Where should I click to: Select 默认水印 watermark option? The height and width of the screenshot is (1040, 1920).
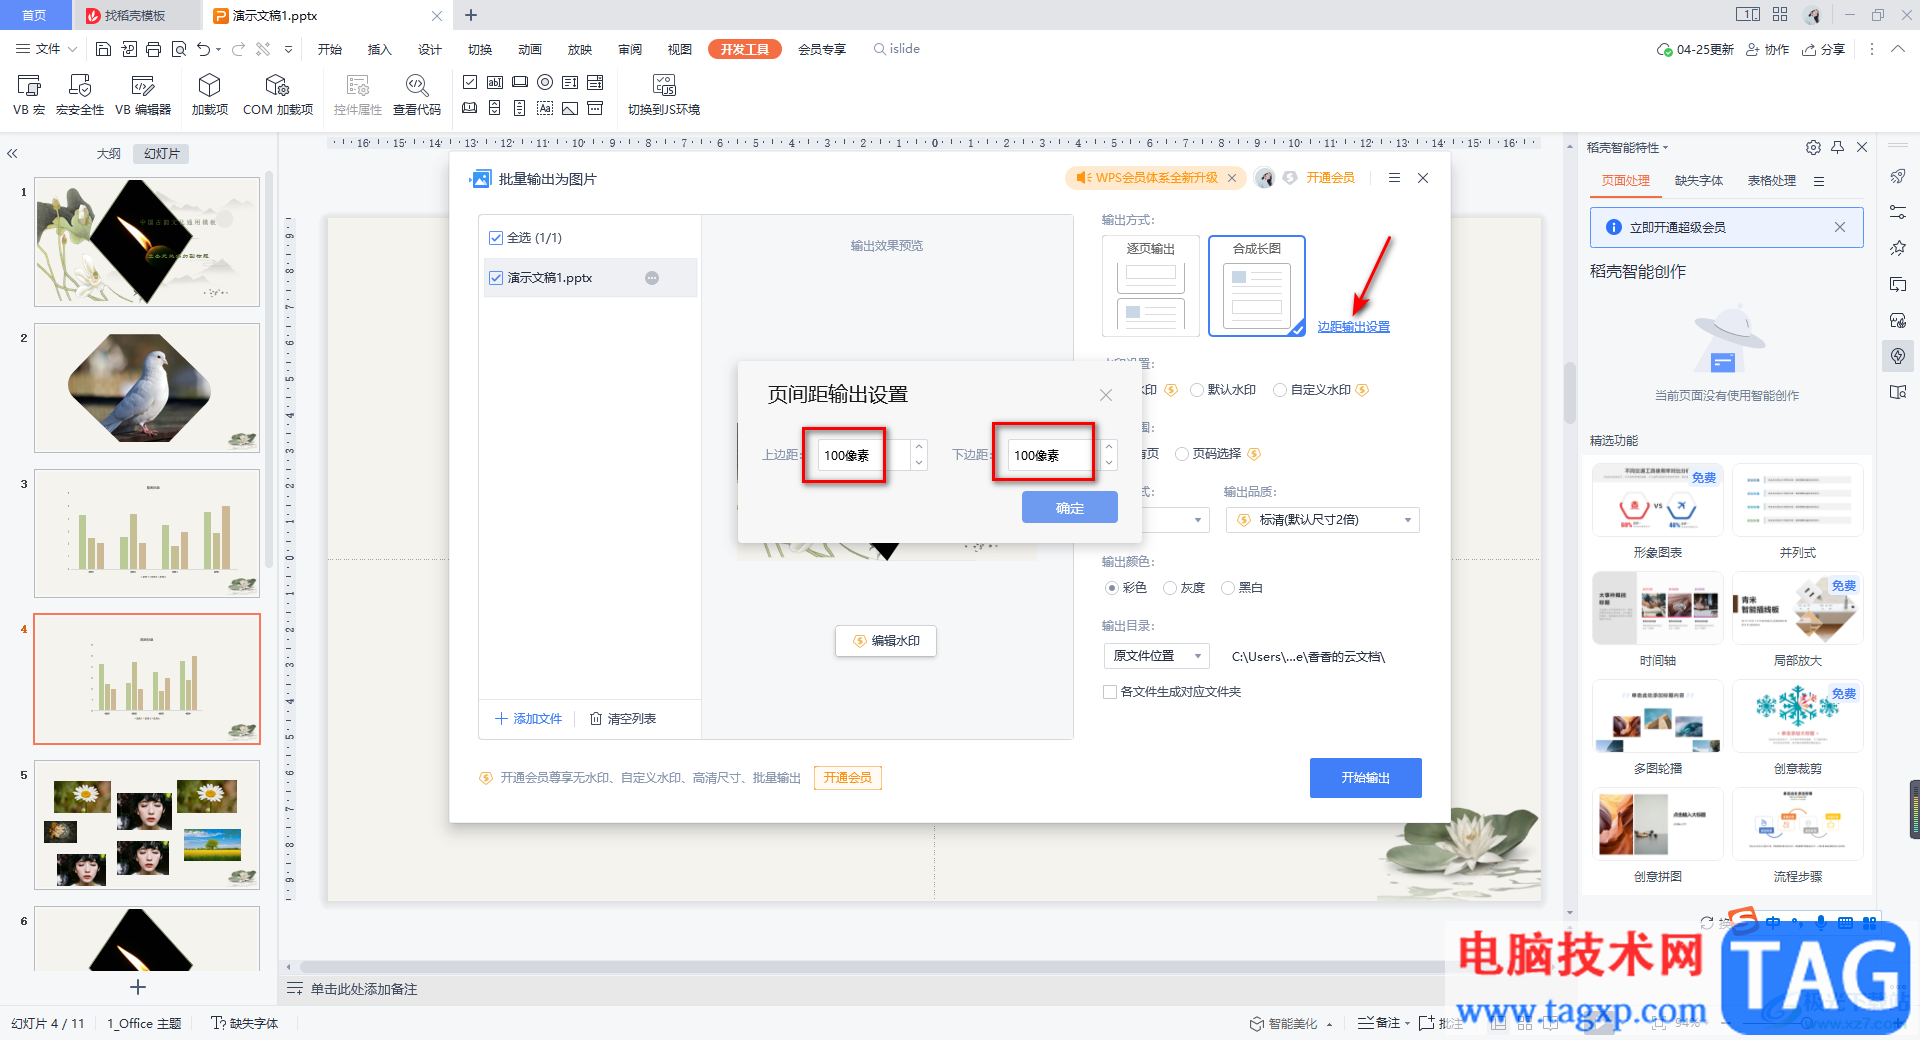coord(1197,390)
